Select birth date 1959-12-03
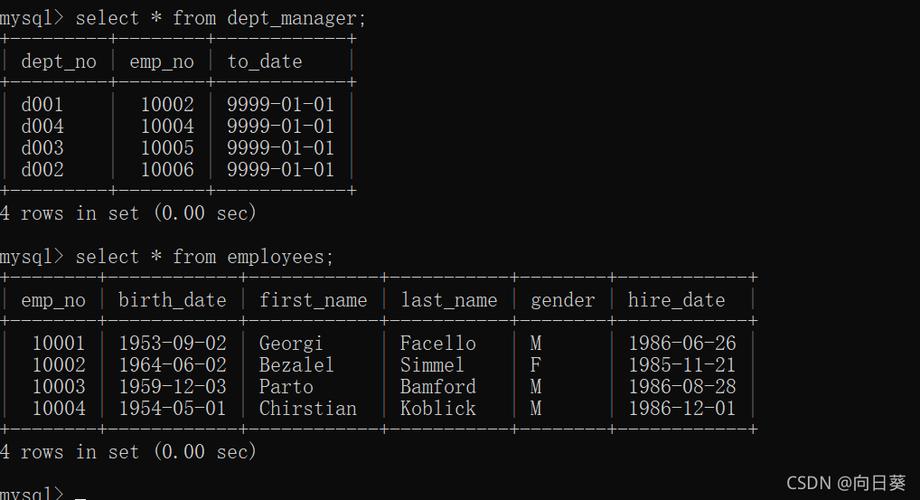920x500 pixels. coord(172,387)
